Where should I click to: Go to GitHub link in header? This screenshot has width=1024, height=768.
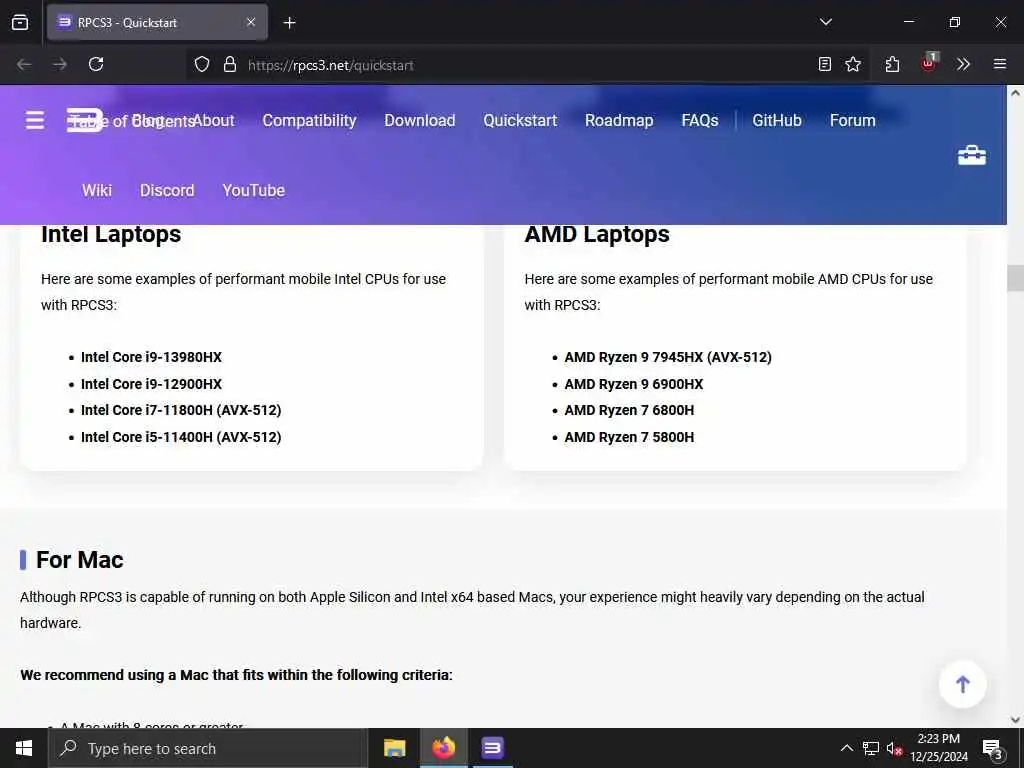[x=776, y=120]
